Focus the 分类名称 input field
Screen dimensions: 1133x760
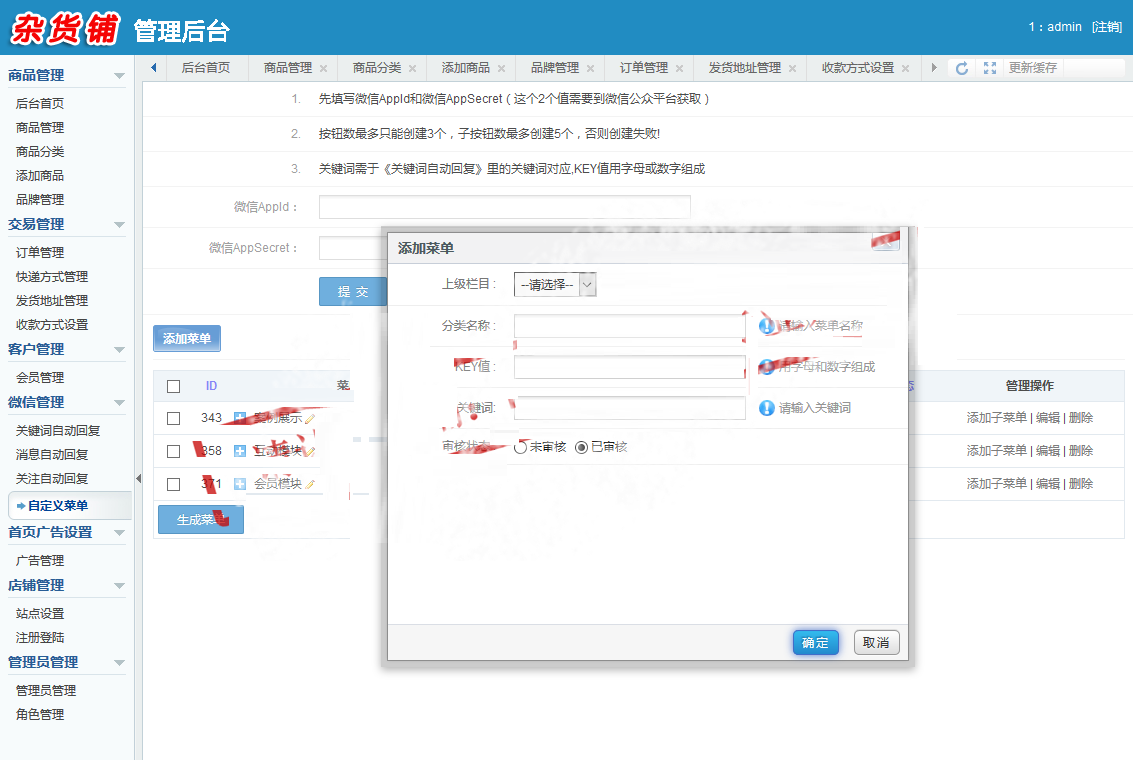point(629,326)
